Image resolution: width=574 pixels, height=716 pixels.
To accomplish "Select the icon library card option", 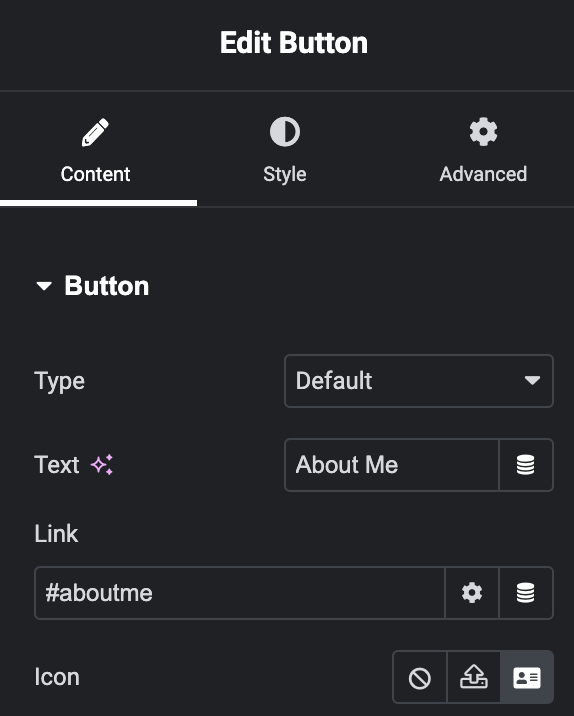I will (x=527, y=677).
